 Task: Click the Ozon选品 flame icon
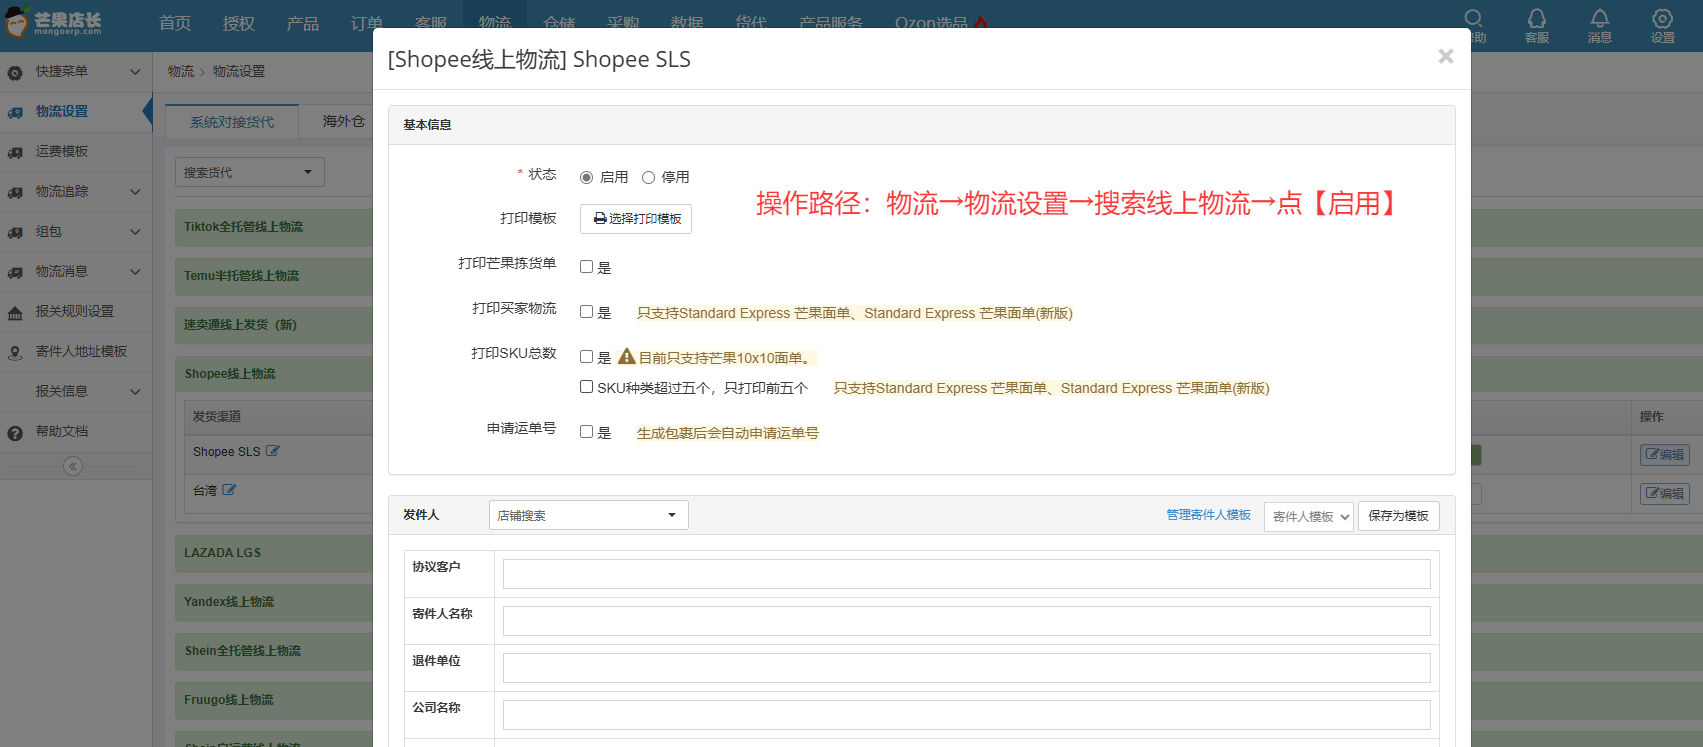click(x=981, y=23)
